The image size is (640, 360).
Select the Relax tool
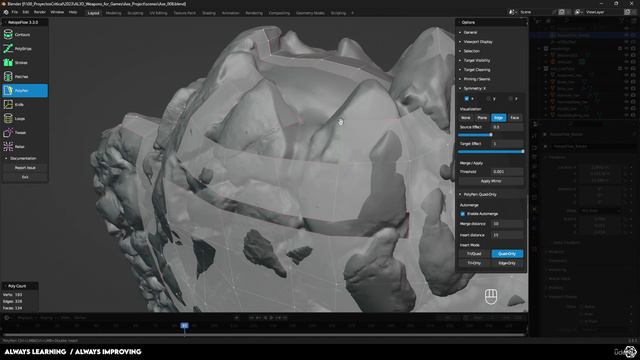[x=25, y=146]
